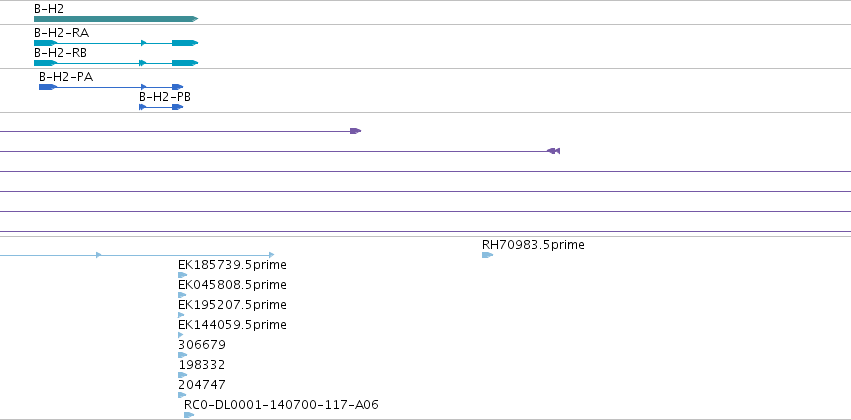The width and height of the screenshot is (851, 420).
Task: Click the RC0-DL0001-140700-117-A06 arrow glyph
Action: tap(189, 415)
